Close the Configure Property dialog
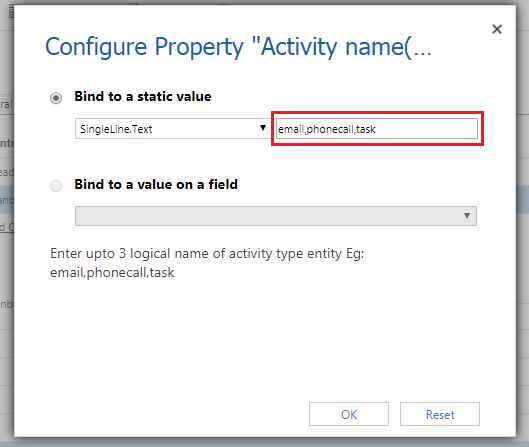 click(497, 29)
